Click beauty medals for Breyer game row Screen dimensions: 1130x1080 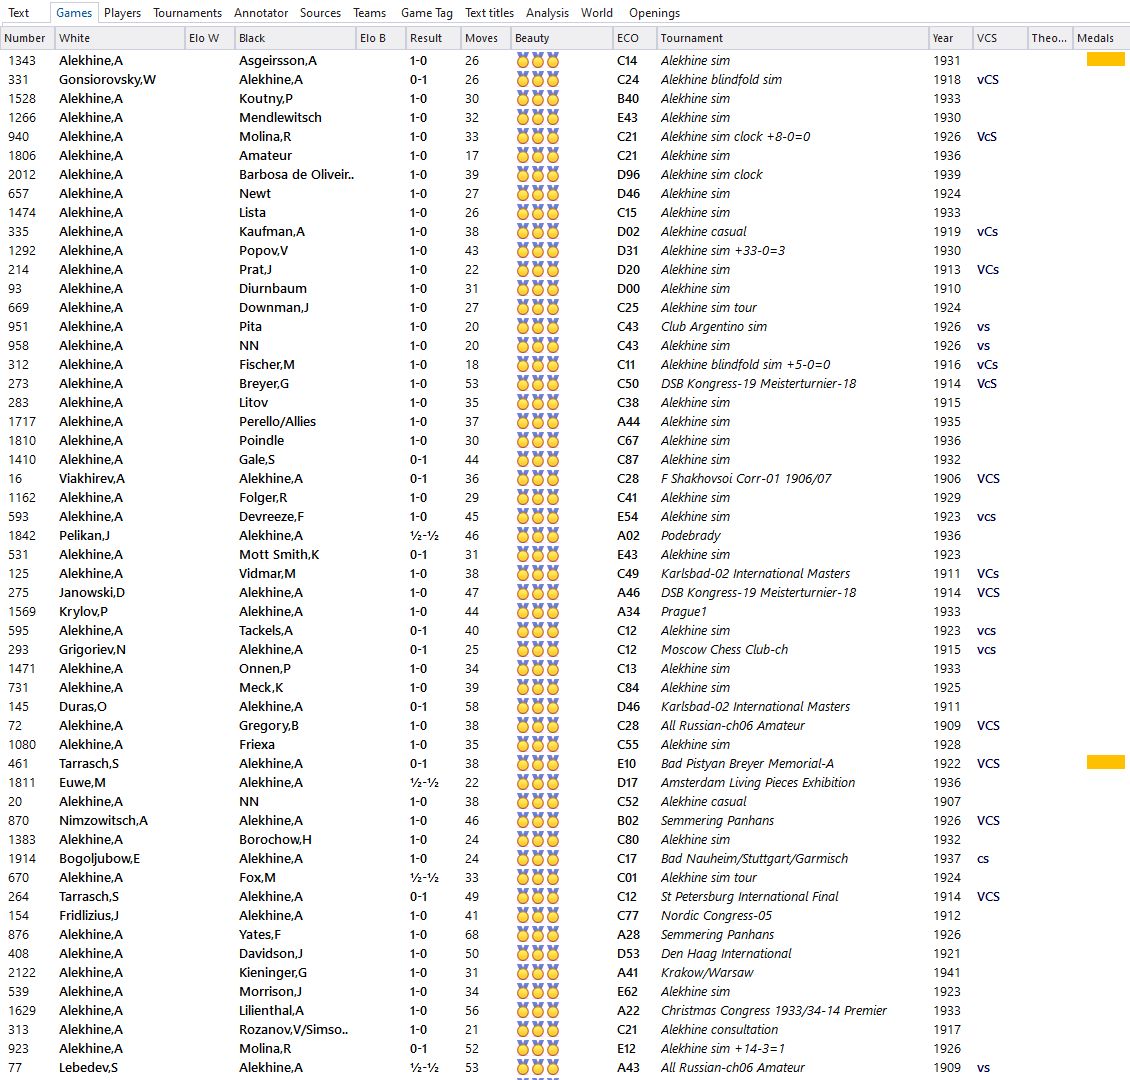pos(537,384)
